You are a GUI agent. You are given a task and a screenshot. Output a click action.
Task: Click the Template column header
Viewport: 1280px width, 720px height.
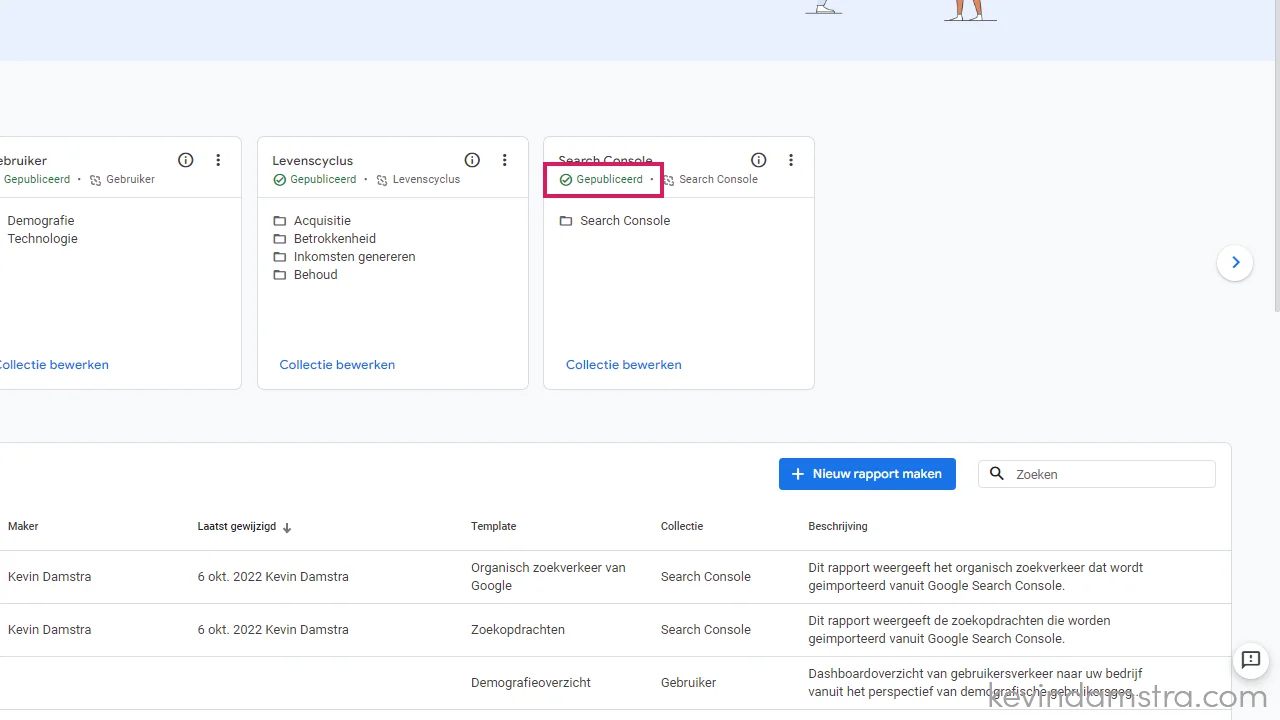[x=494, y=526]
